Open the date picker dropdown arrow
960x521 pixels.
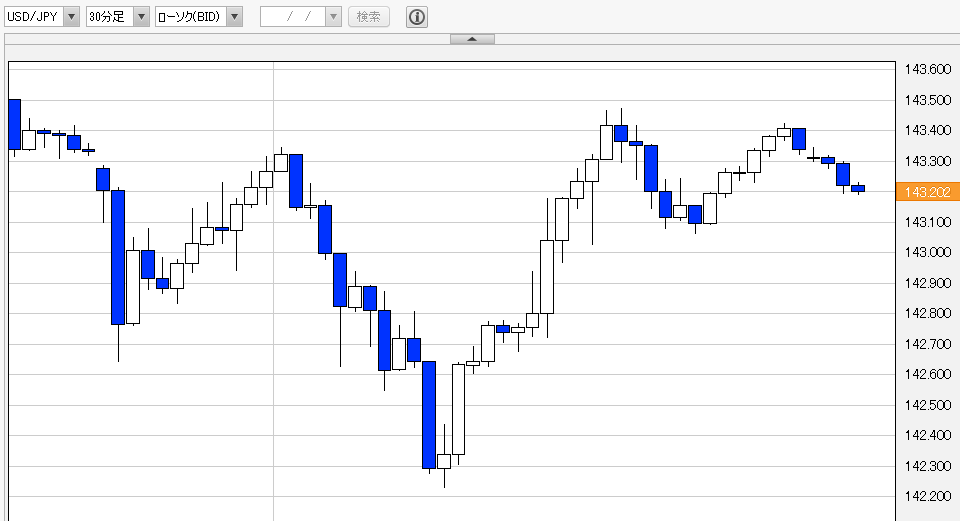[333, 17]
